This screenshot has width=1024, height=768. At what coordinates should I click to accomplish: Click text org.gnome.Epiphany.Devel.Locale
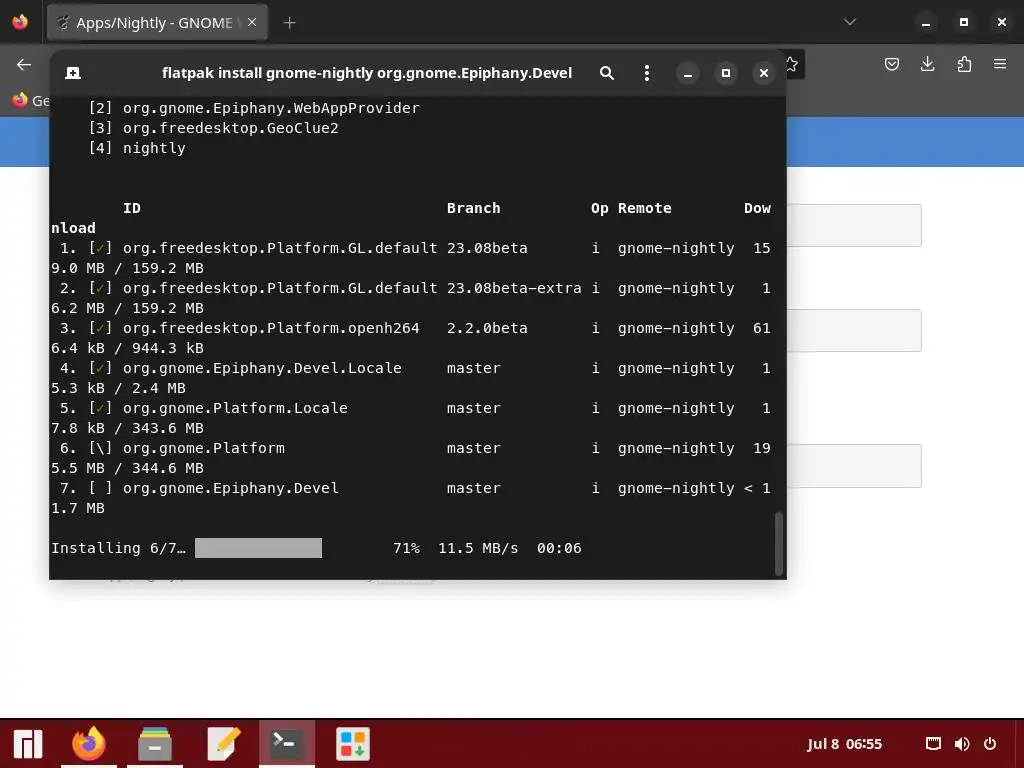pyautogui.click(x=262, y=368)
